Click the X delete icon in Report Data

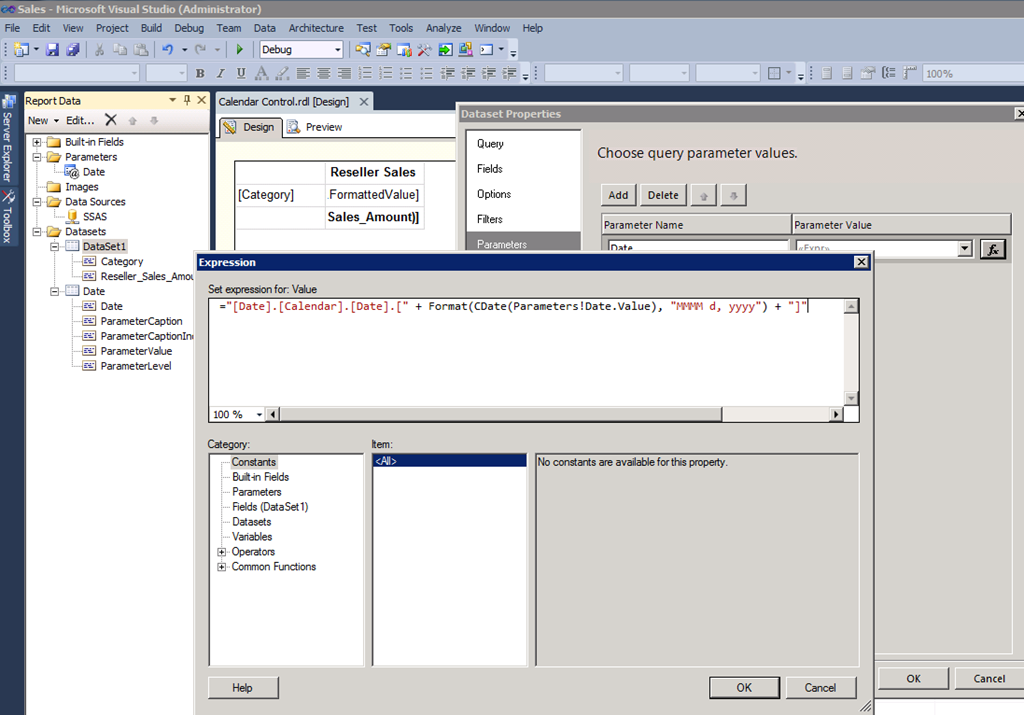pos(111,120)
